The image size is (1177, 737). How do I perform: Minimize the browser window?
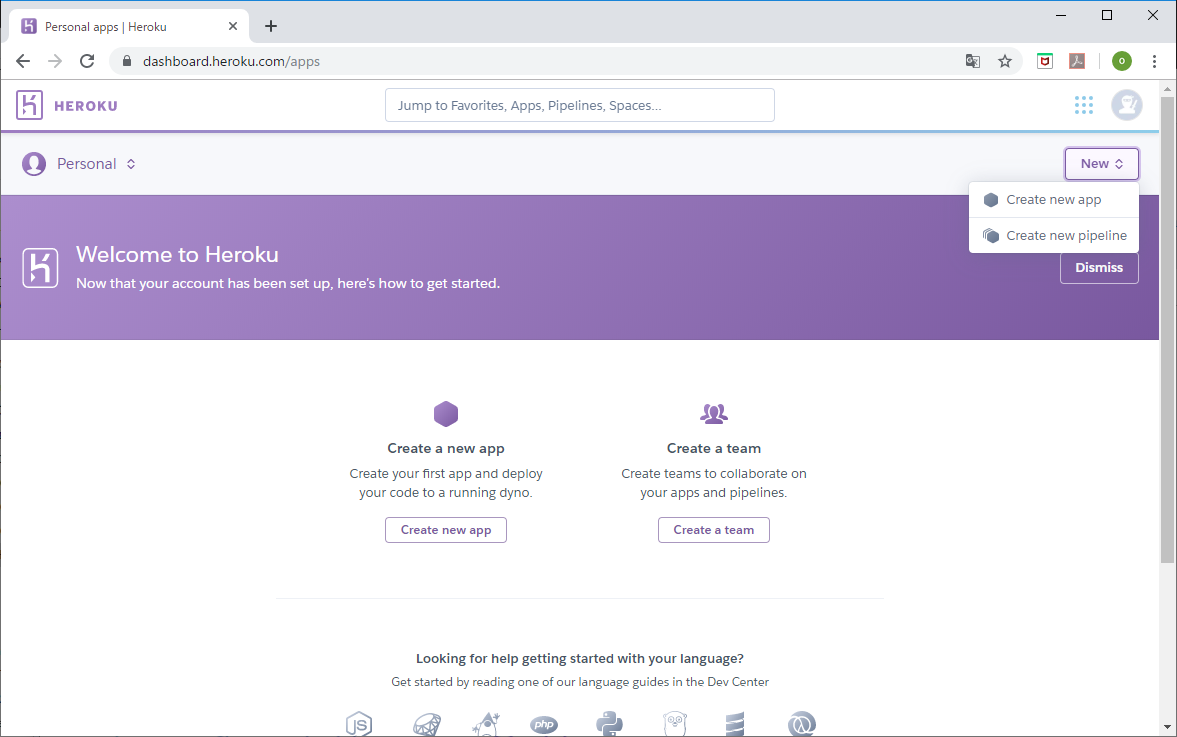(x=1061, y=15)
